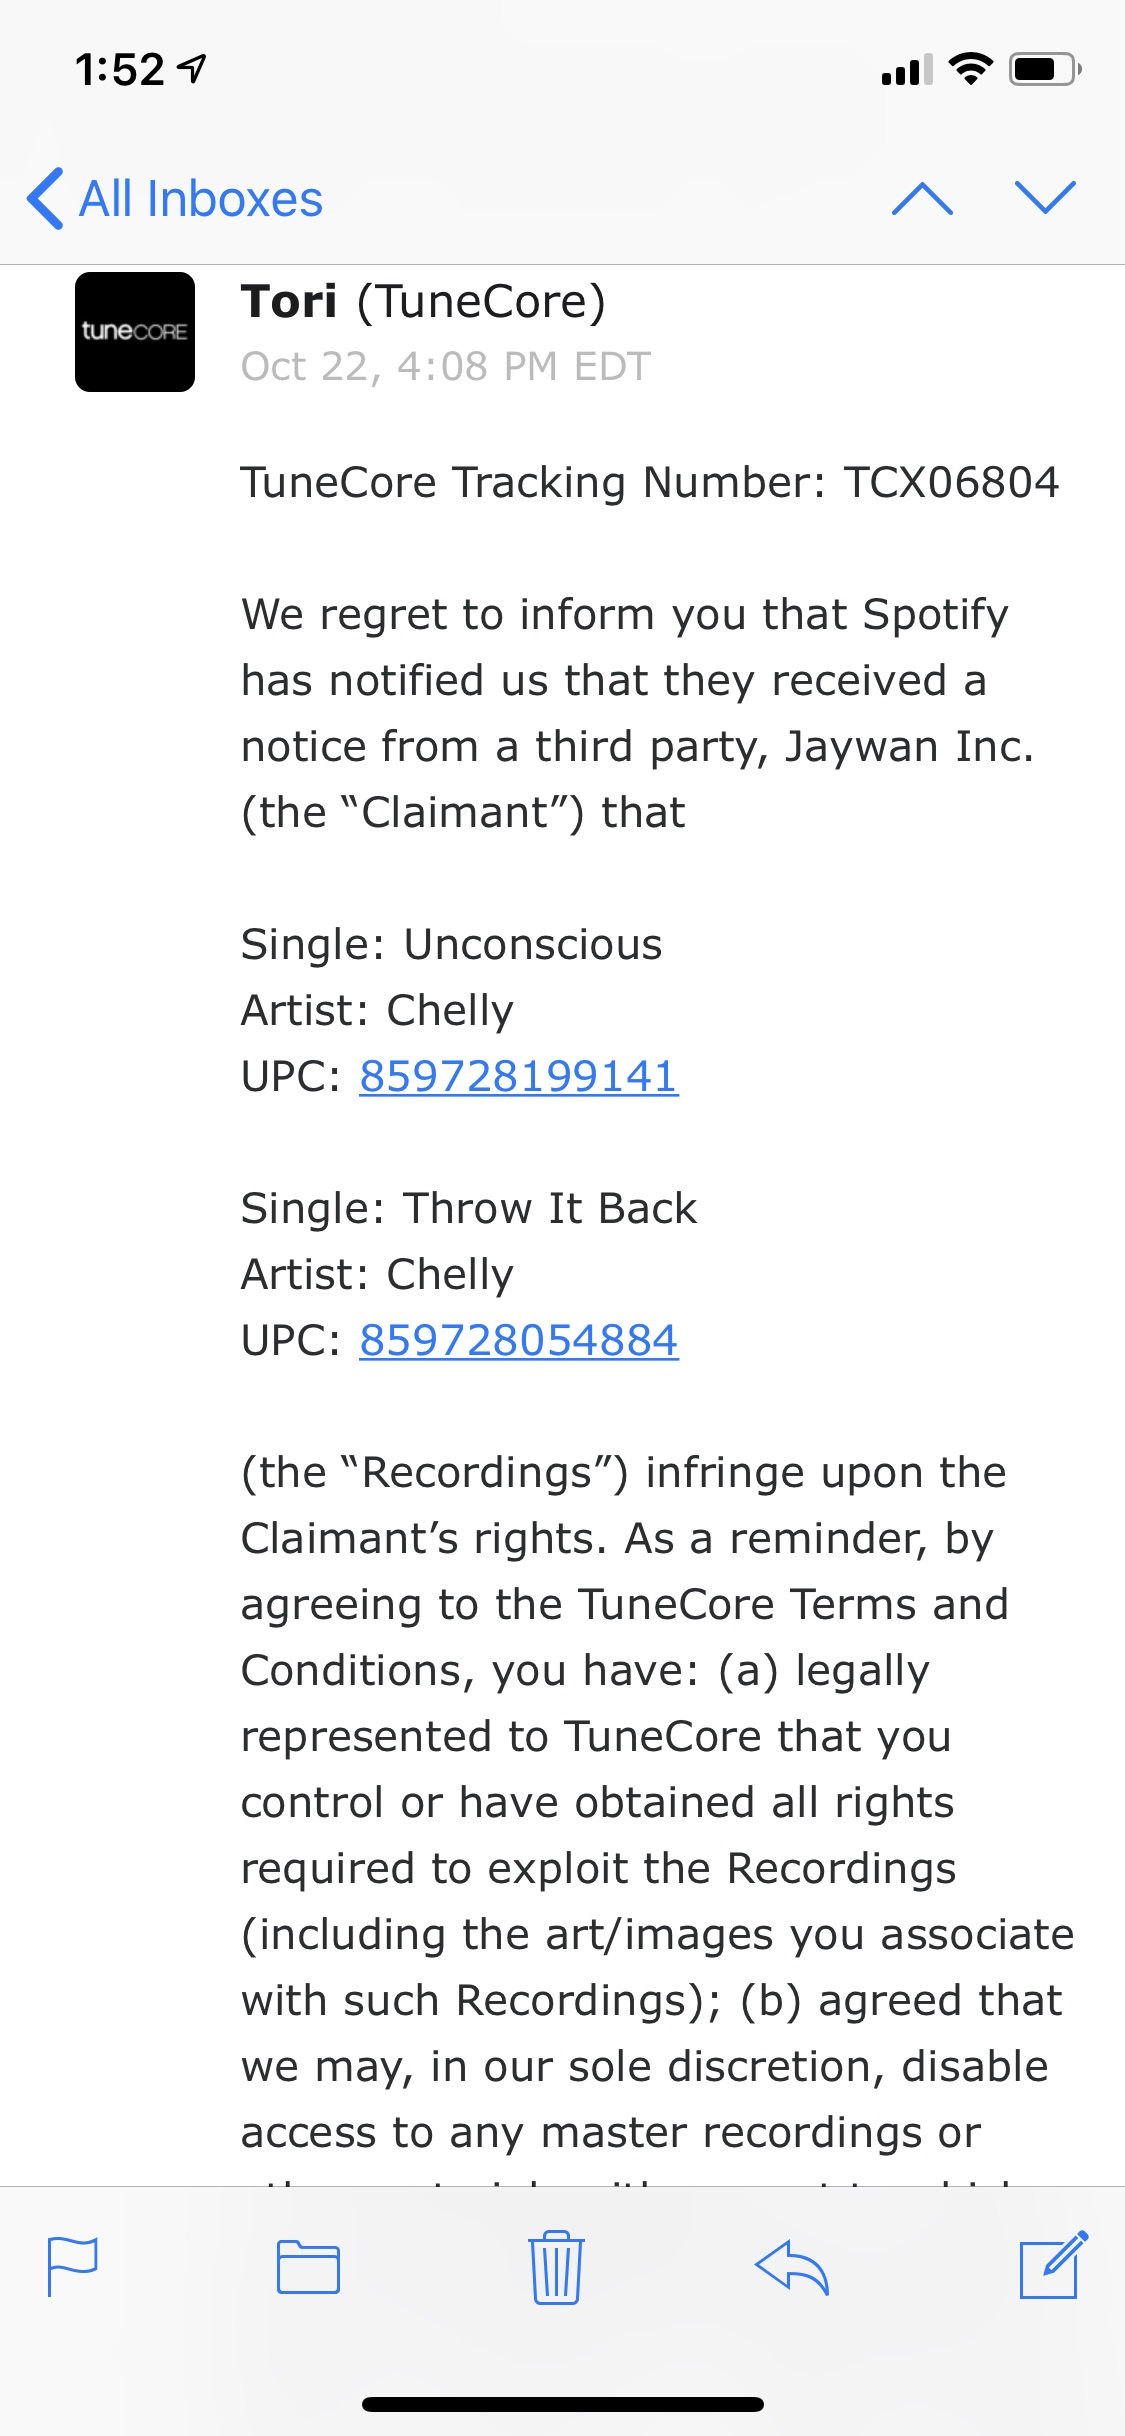This screenshot has width=1125, height=2436.
Task: Tap the TuneCore Tracking Number line
Action: [x=650, y=483]
